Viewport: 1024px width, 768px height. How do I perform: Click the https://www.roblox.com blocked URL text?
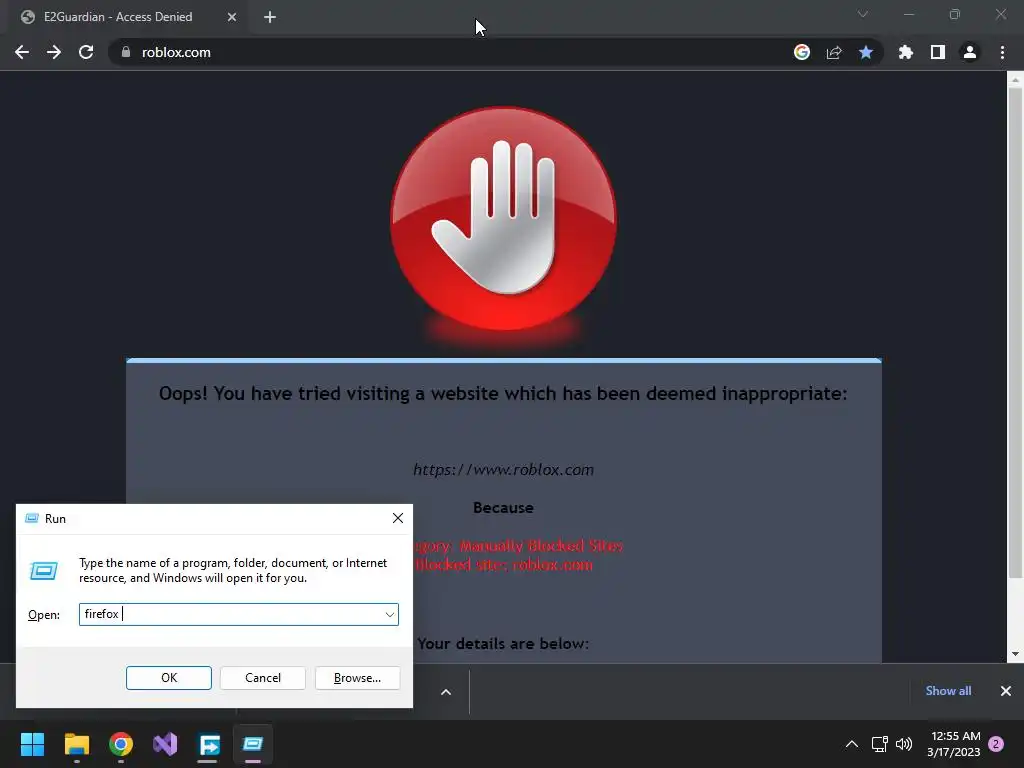coord(504,470)
